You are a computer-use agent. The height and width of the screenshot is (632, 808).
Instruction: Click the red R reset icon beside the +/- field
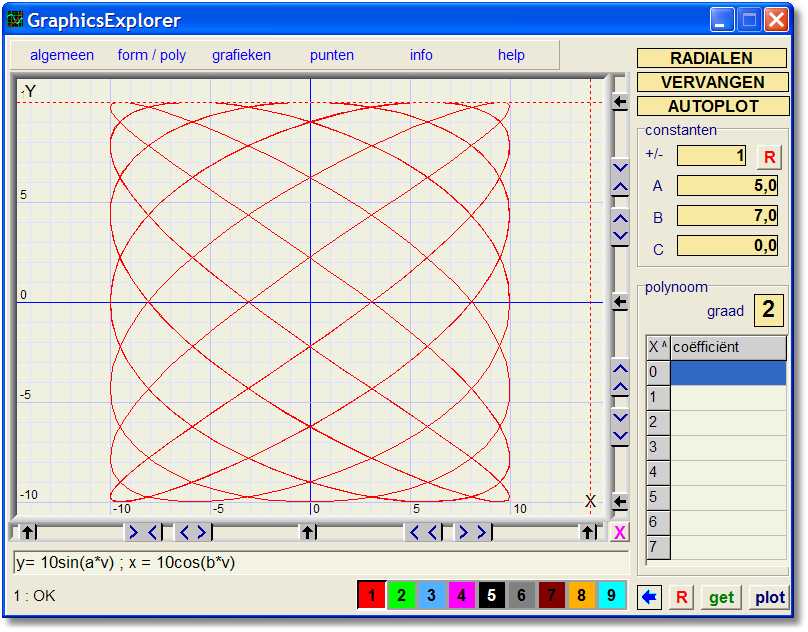pos(767,156)
